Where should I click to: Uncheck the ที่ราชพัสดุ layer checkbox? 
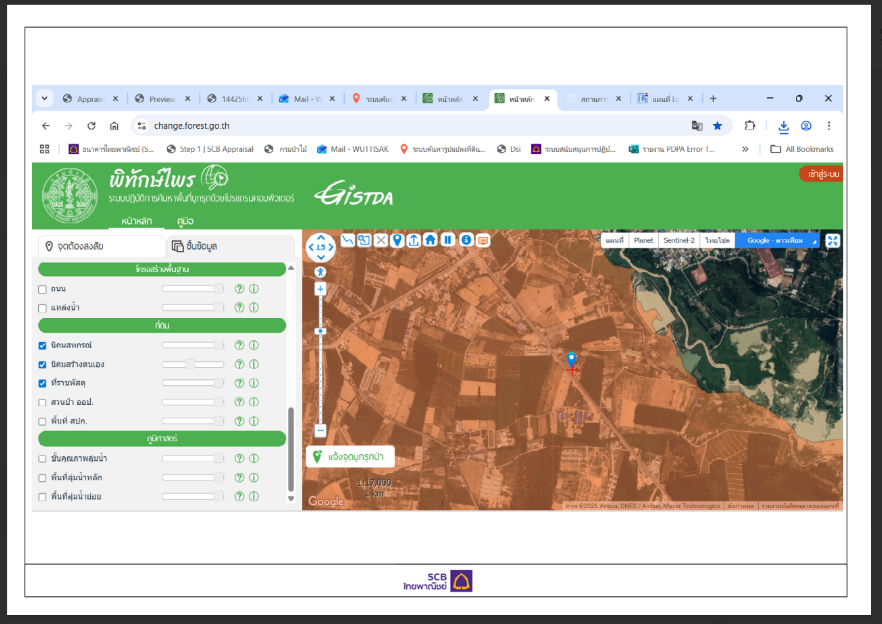pyautogui.click(x=42, y=383)
